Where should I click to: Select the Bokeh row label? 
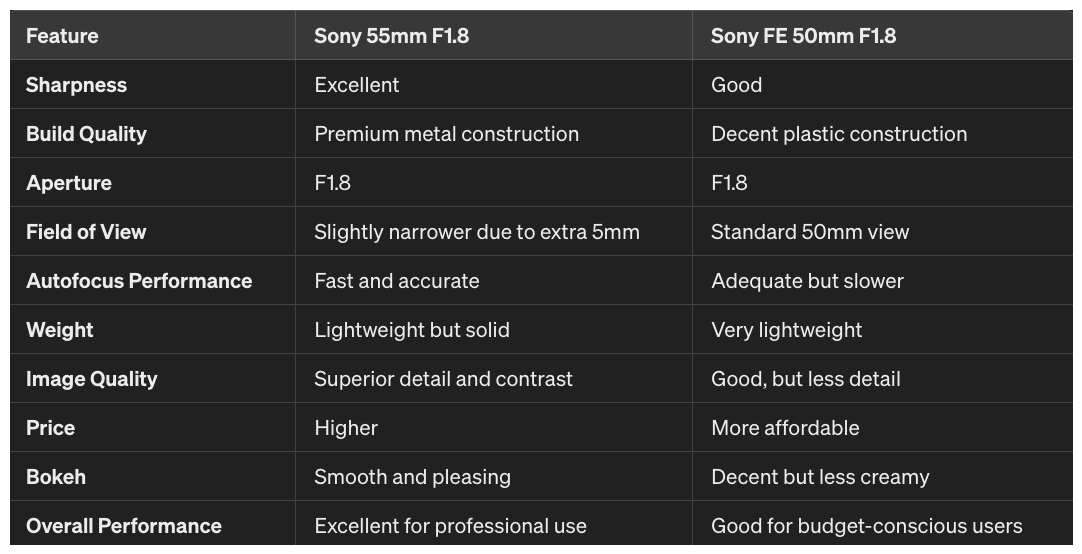(56, 477)
